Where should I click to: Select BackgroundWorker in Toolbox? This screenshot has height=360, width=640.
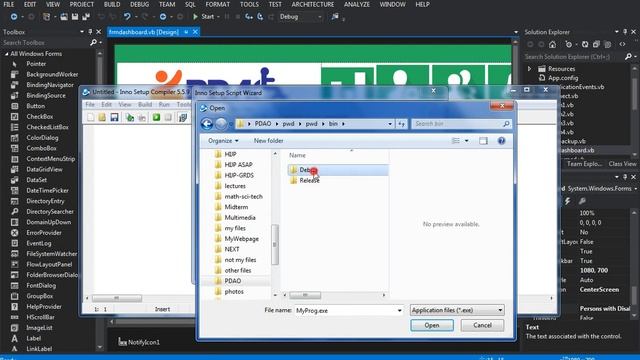tap(52, 75)
